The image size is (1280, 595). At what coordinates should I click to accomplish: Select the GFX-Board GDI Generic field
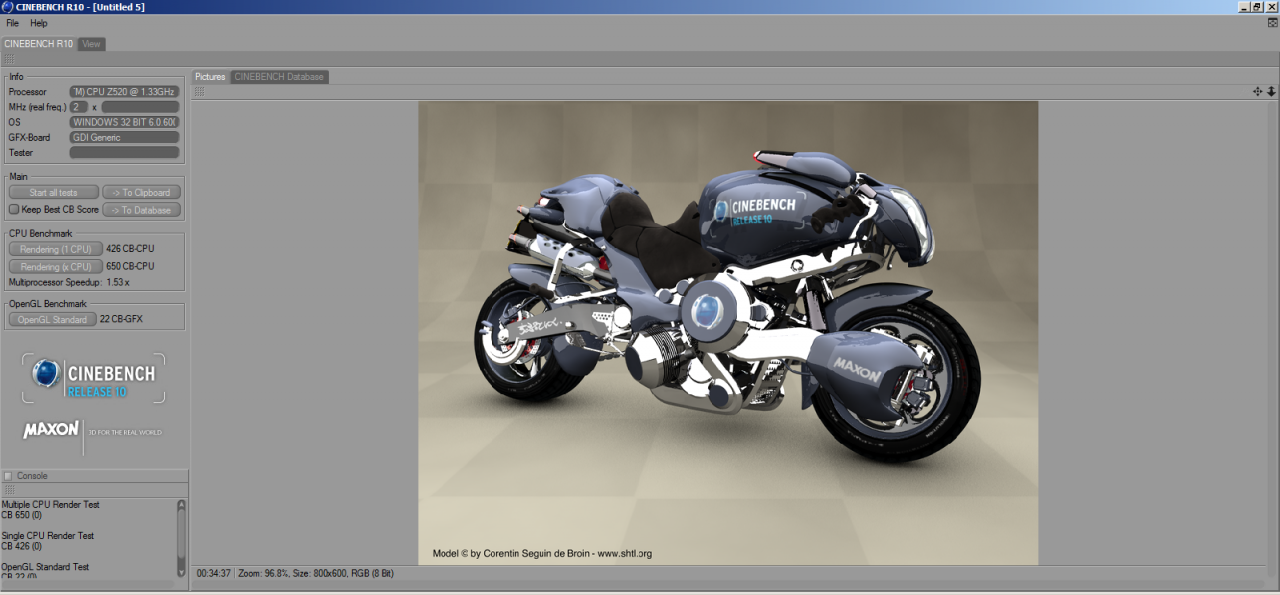coord(124,138)
